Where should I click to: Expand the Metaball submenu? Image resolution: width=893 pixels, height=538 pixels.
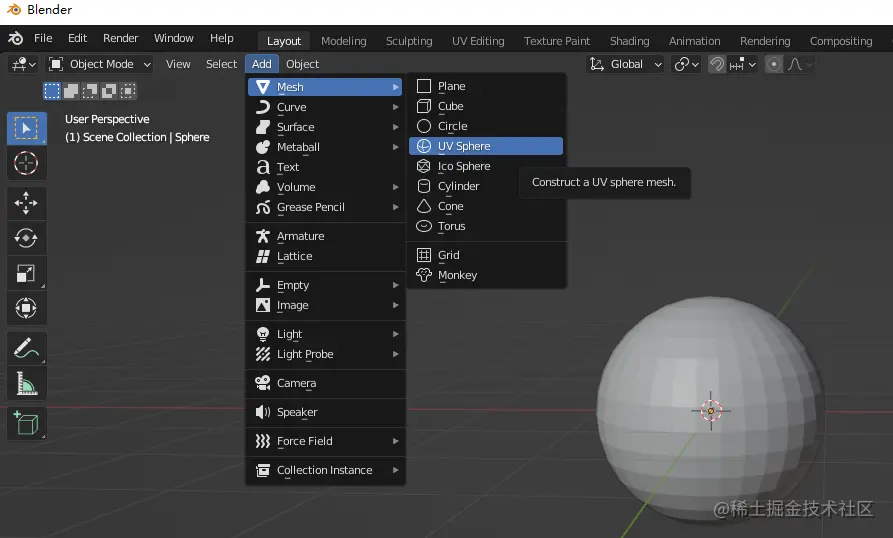tap(325, 147)
